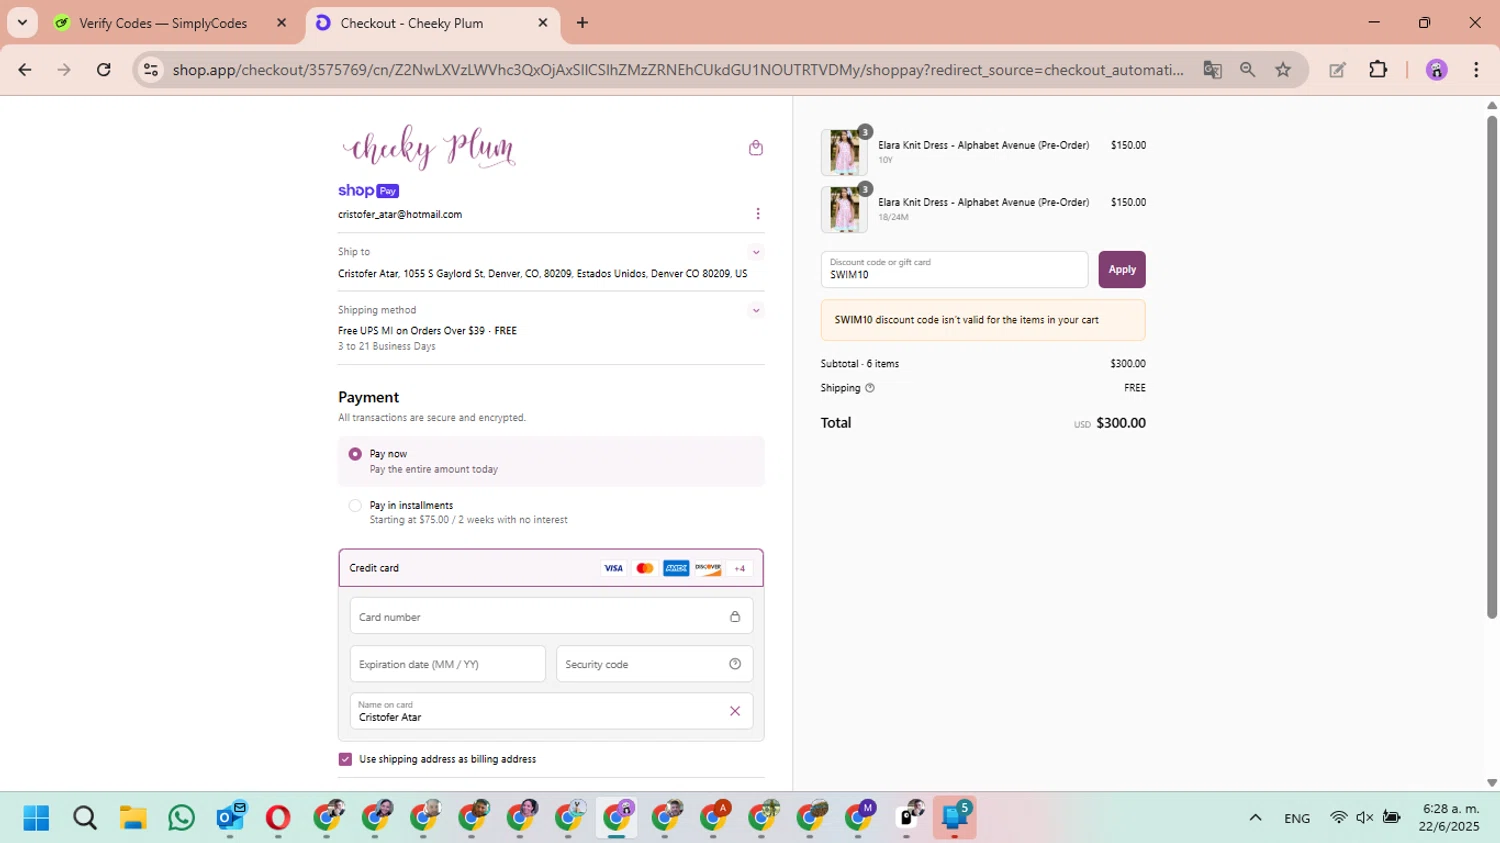Open the Chrome profile avatar
This screenshot has height=843, width=1500.
click(x=1437, y=70)
